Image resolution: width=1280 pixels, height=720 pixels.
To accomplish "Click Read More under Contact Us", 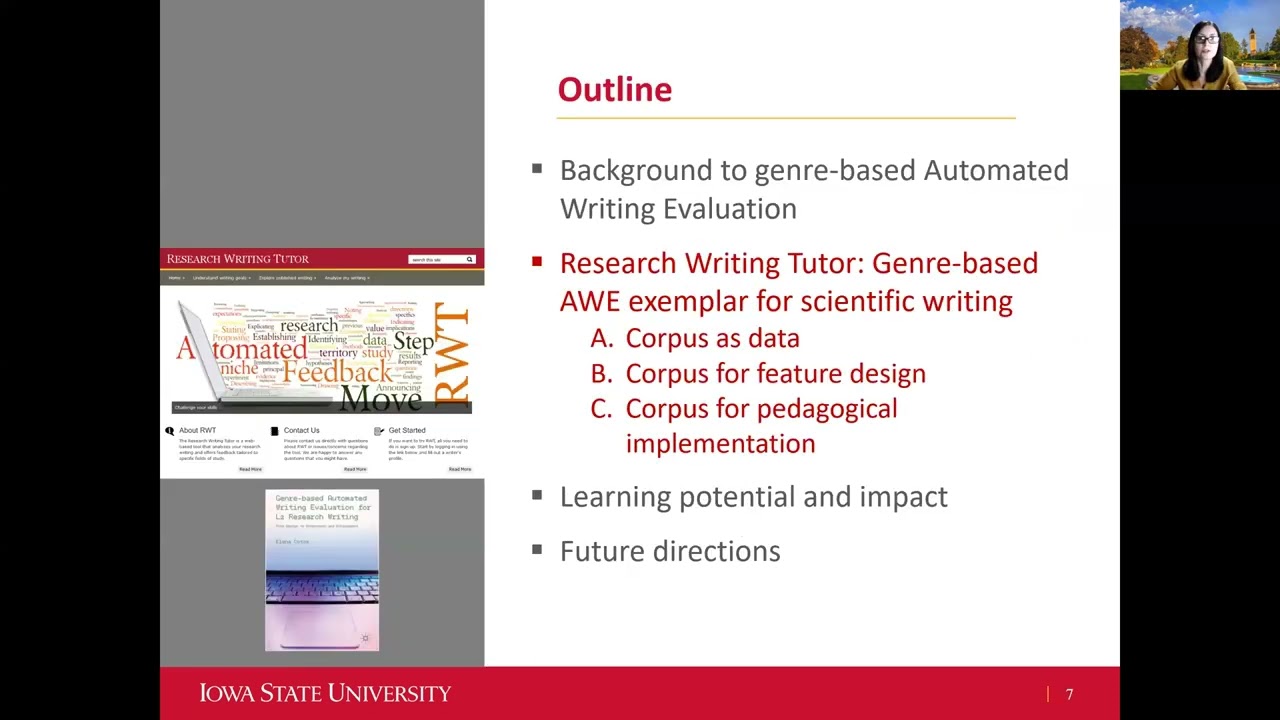I will pos(355,469).
